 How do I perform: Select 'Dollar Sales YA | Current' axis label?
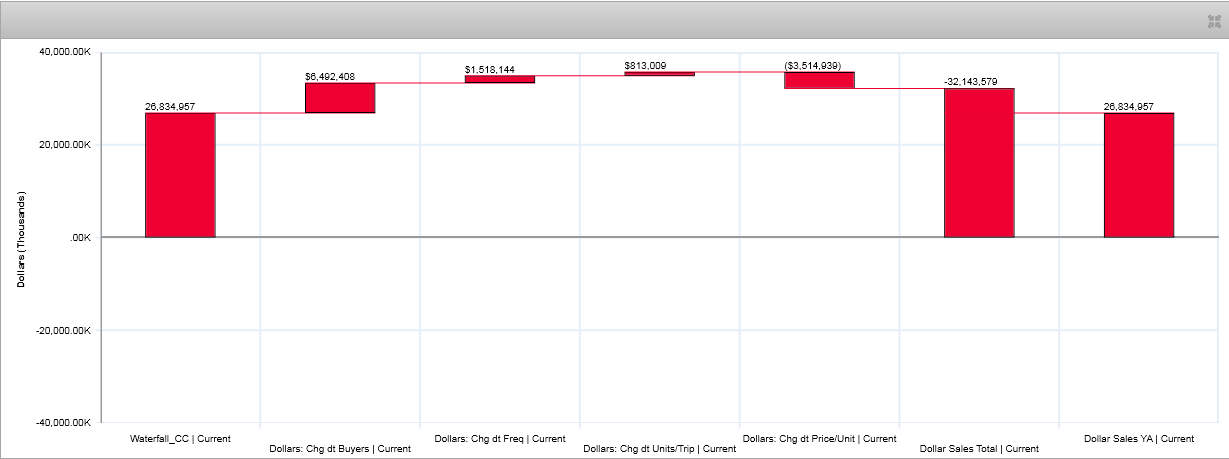1139,438
